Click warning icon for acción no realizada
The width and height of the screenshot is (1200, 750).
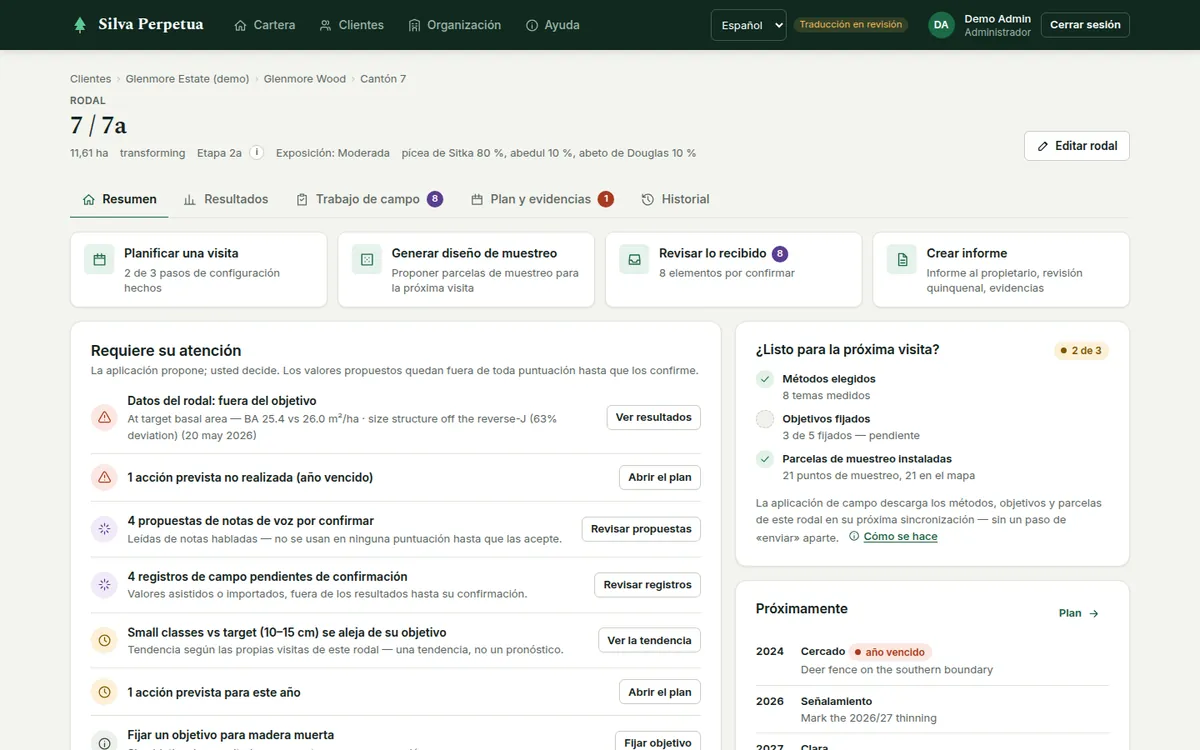click(104, 478)
